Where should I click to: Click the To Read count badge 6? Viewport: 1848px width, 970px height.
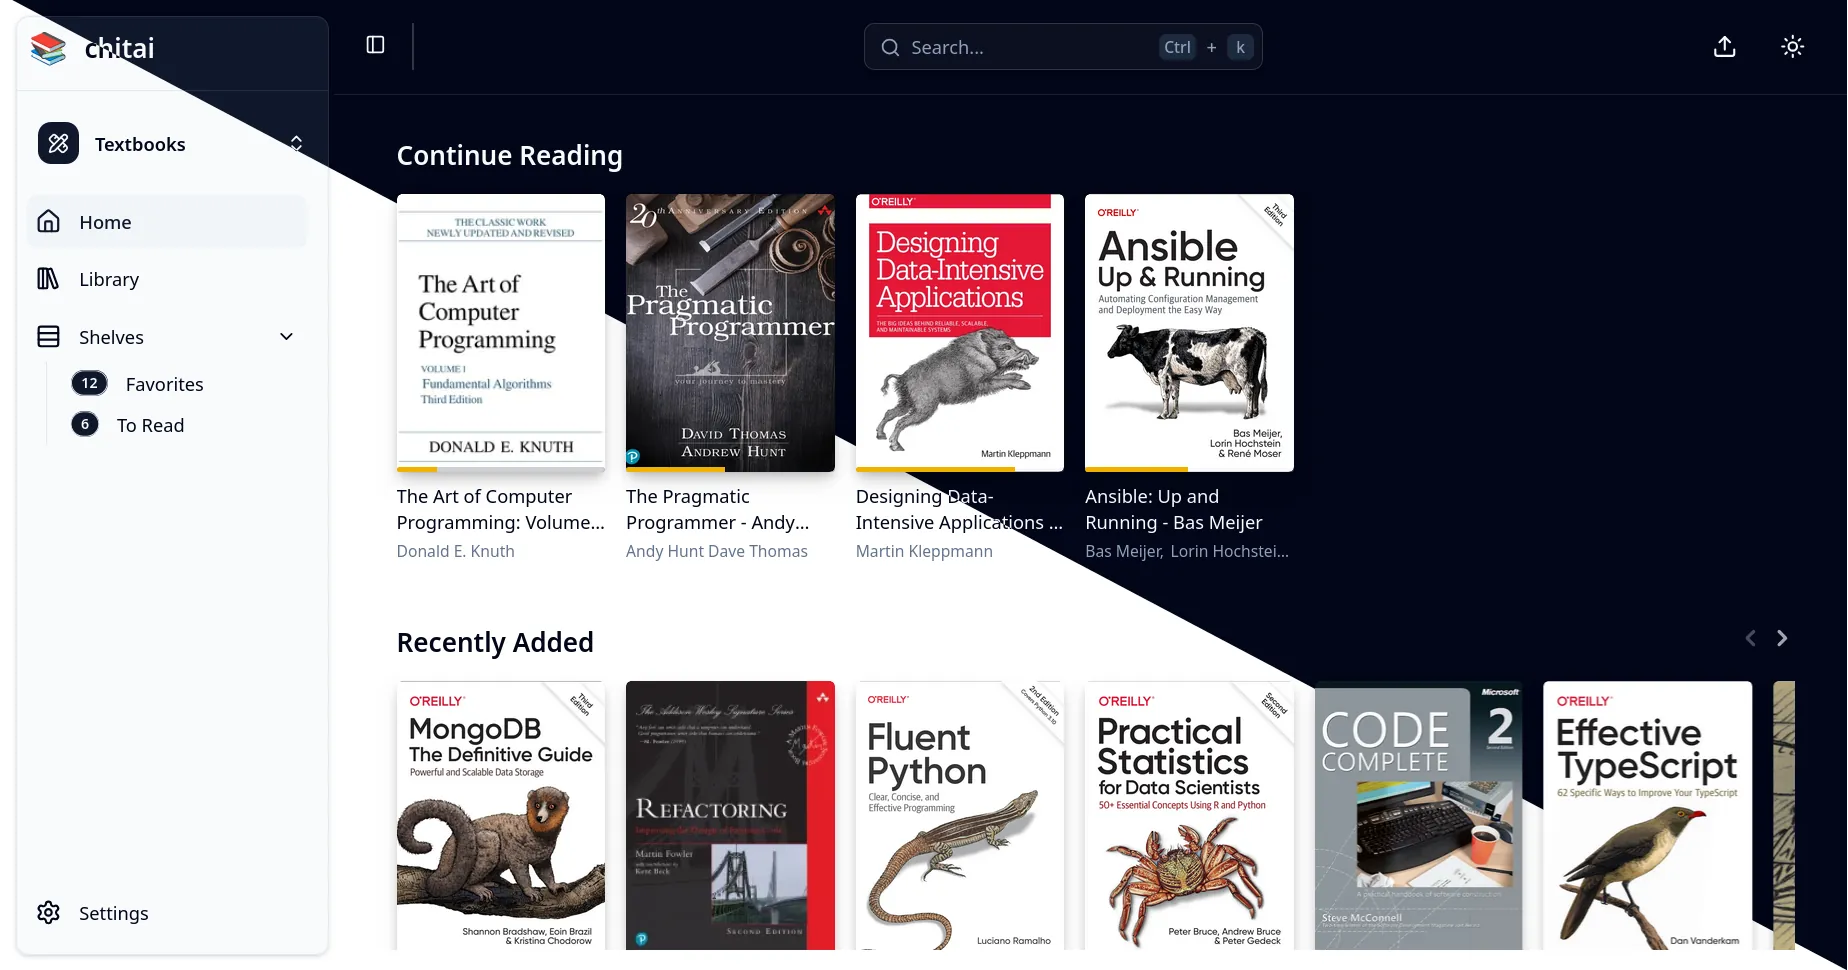(x=85, y=424)
